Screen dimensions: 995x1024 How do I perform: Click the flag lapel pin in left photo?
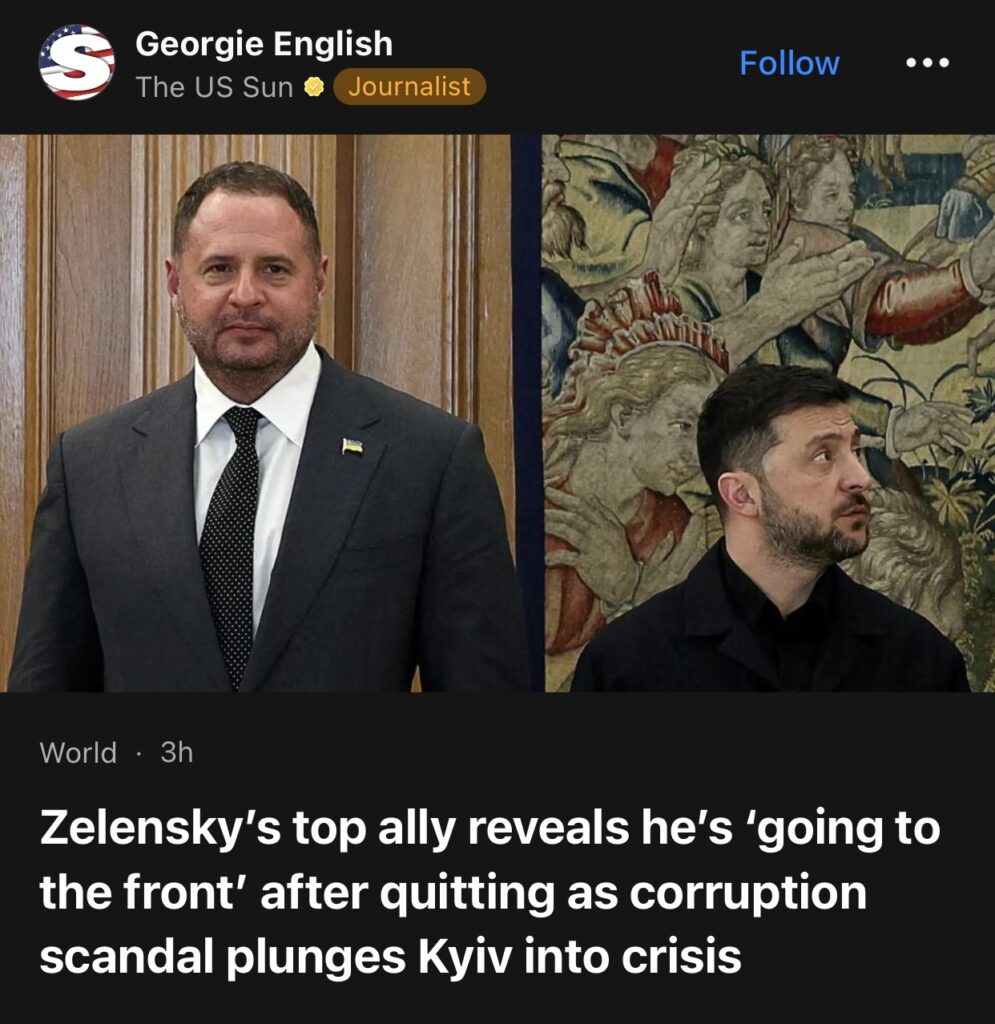(353, 447)
